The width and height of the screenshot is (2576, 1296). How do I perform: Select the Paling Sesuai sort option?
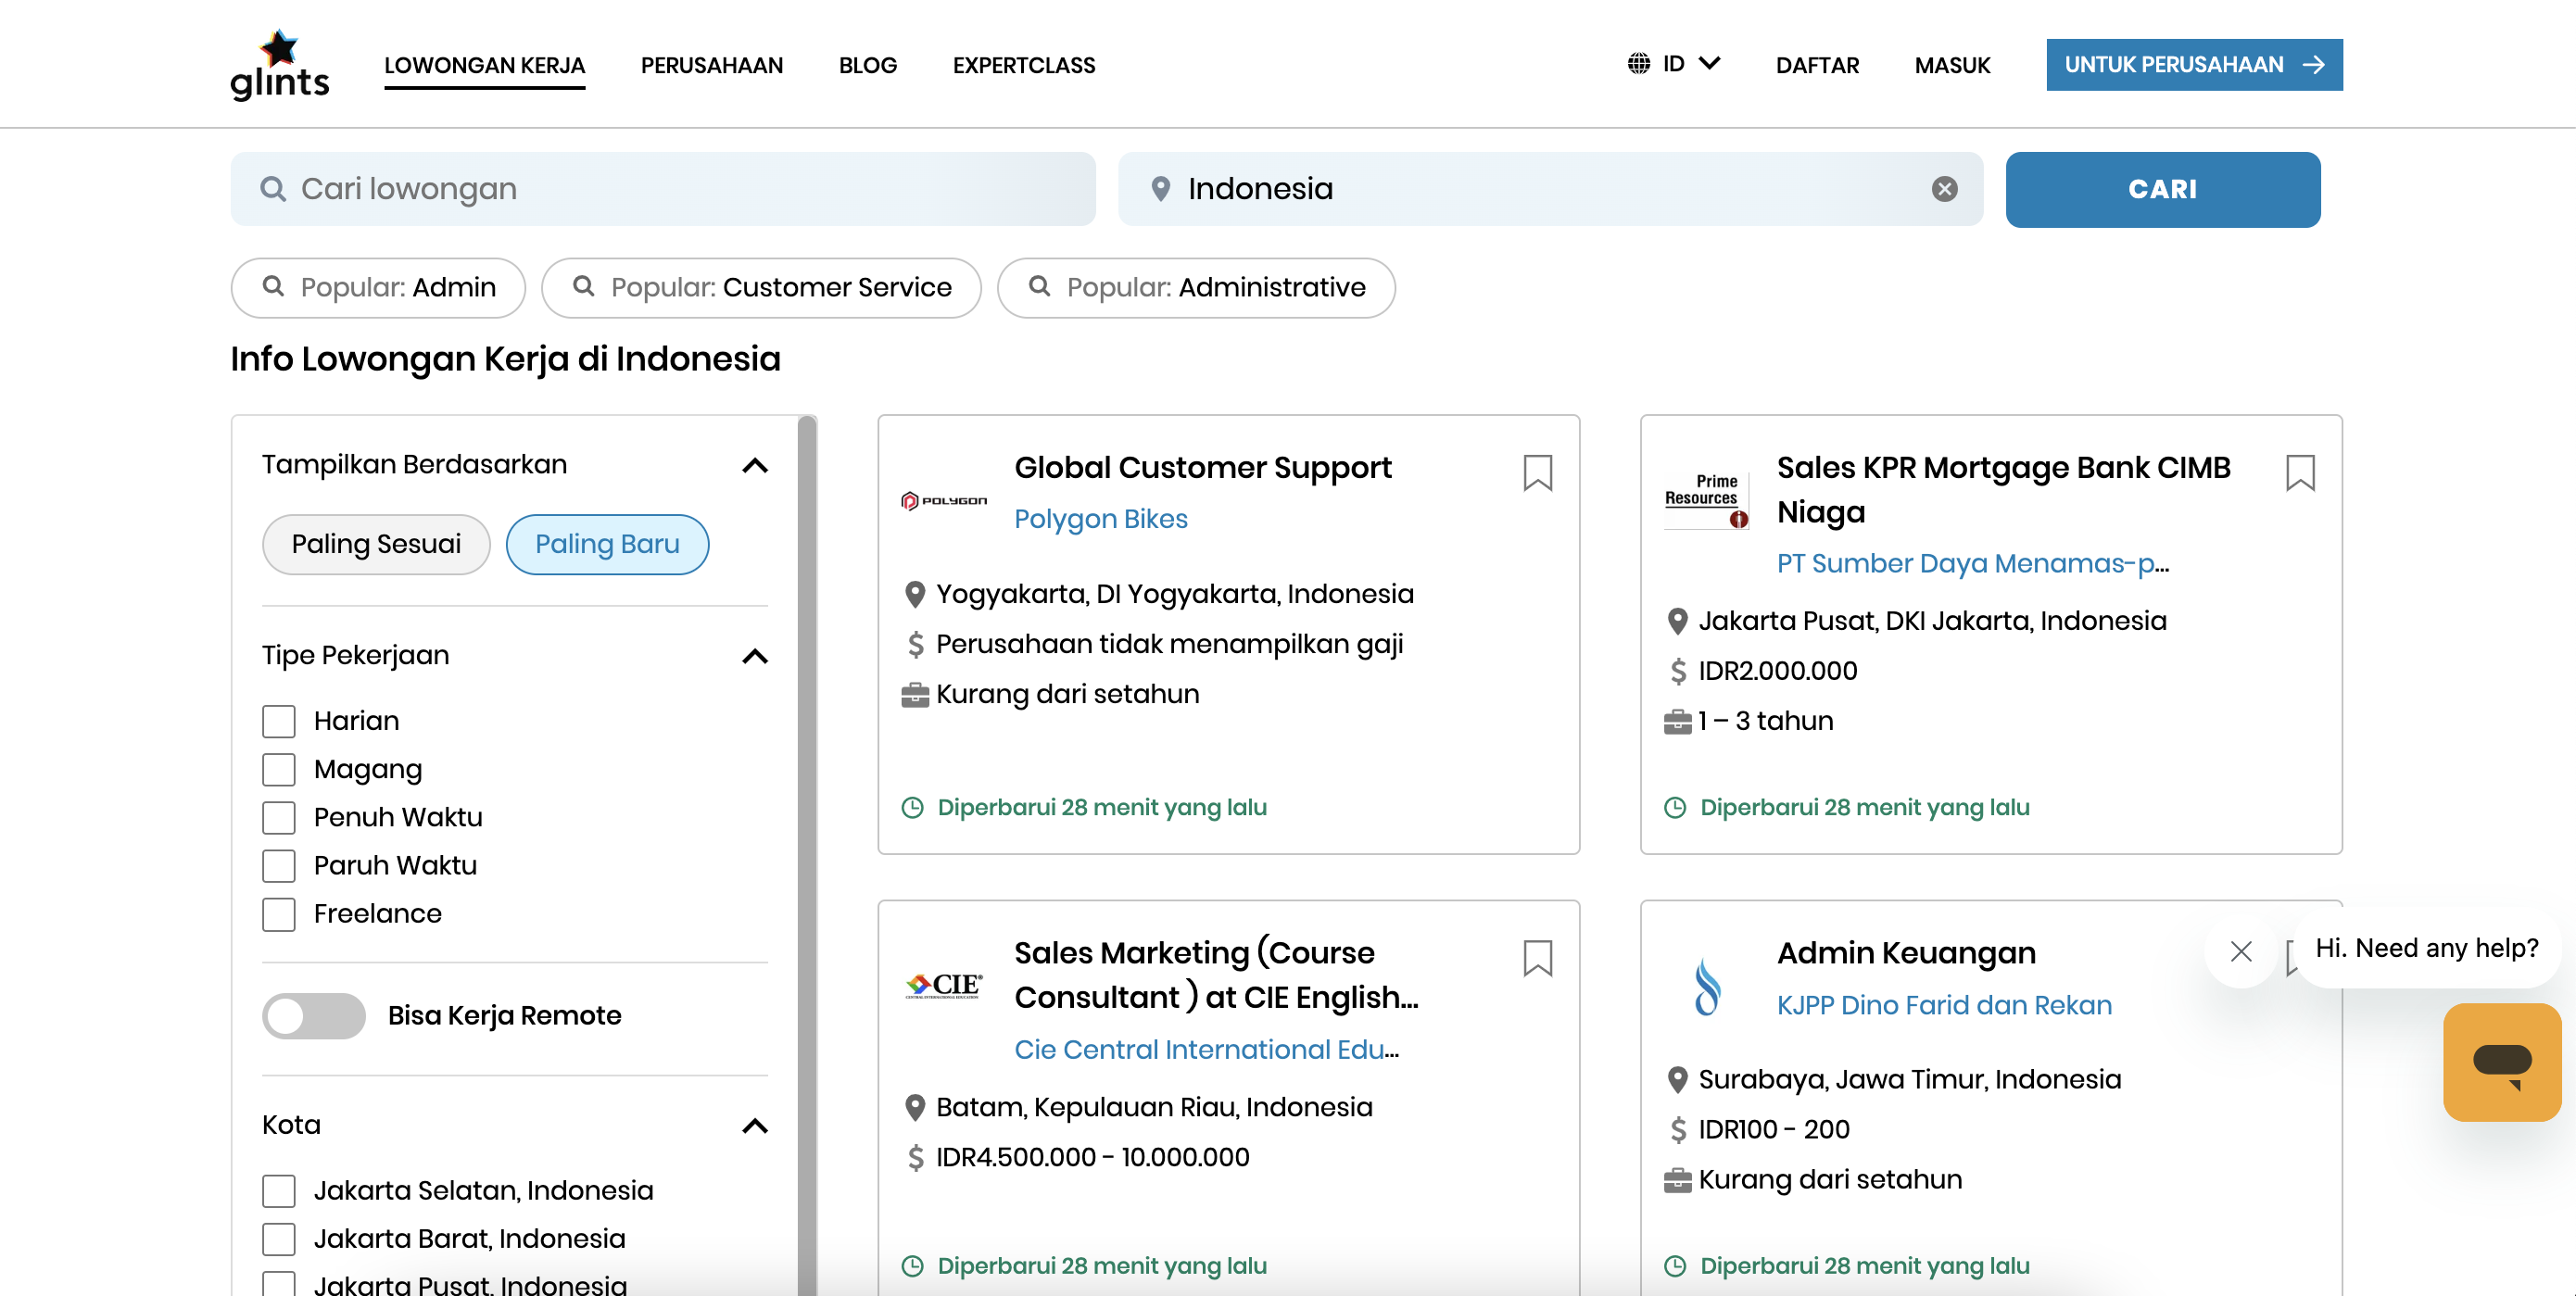[376, 544]
